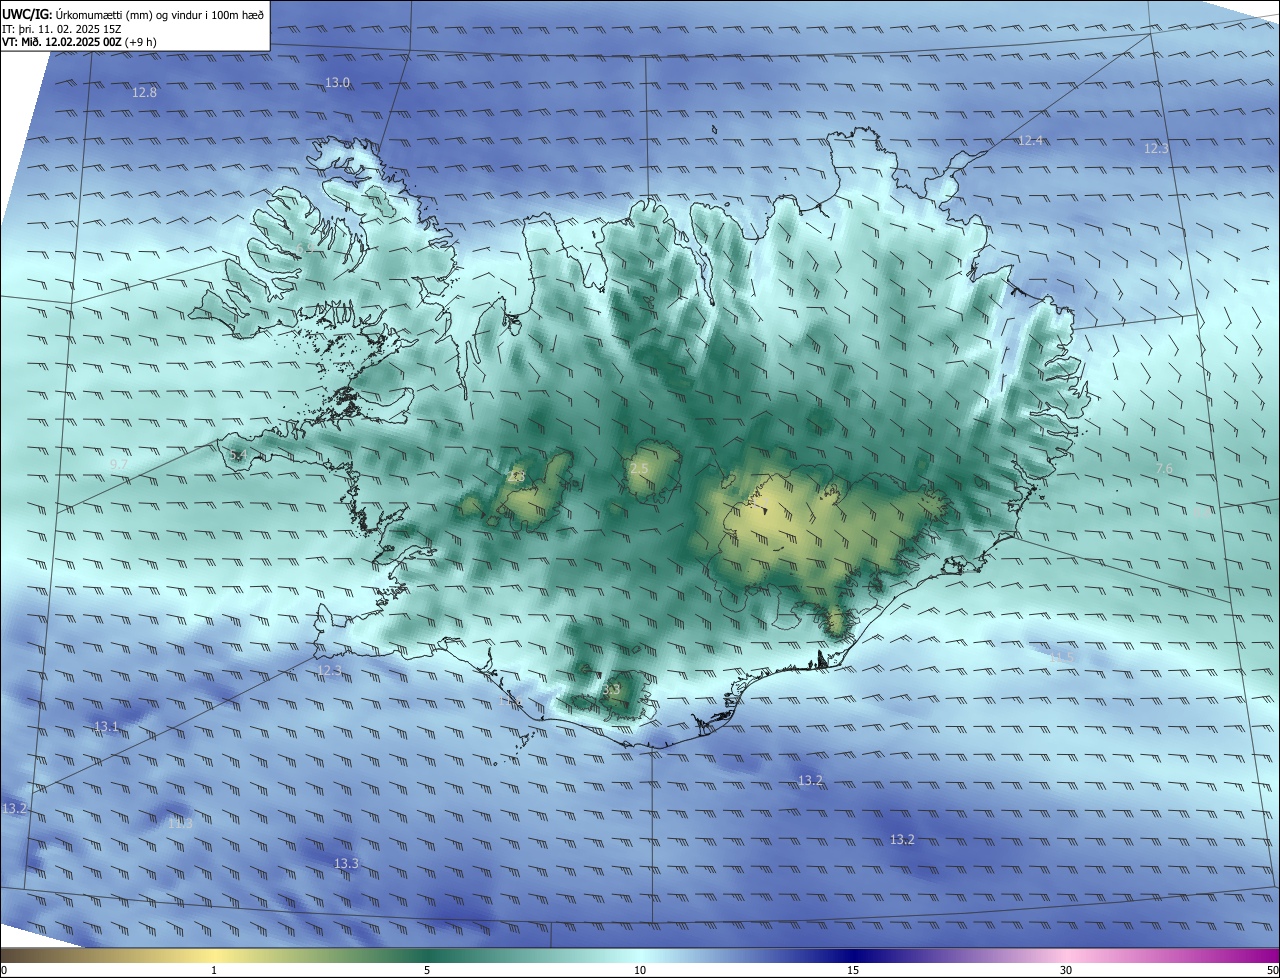The height and width of the screenshot is (978, 1280).
Task: Click the 11.5 value label on the map
Action: tap(1060, 656)
